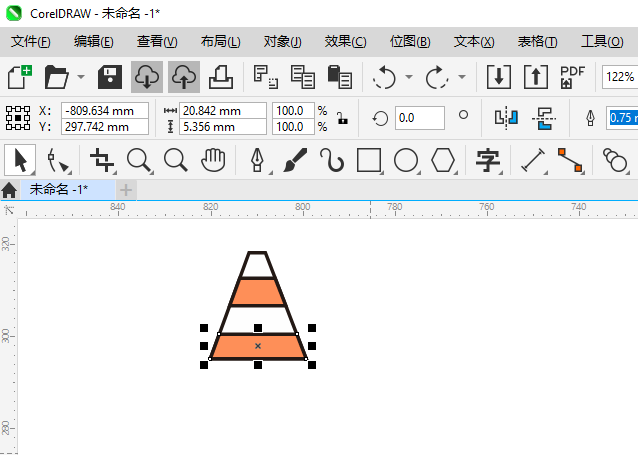This screenshot has height=455, width=638.
Task: Select the Dimension line tool
Action: 533,160
